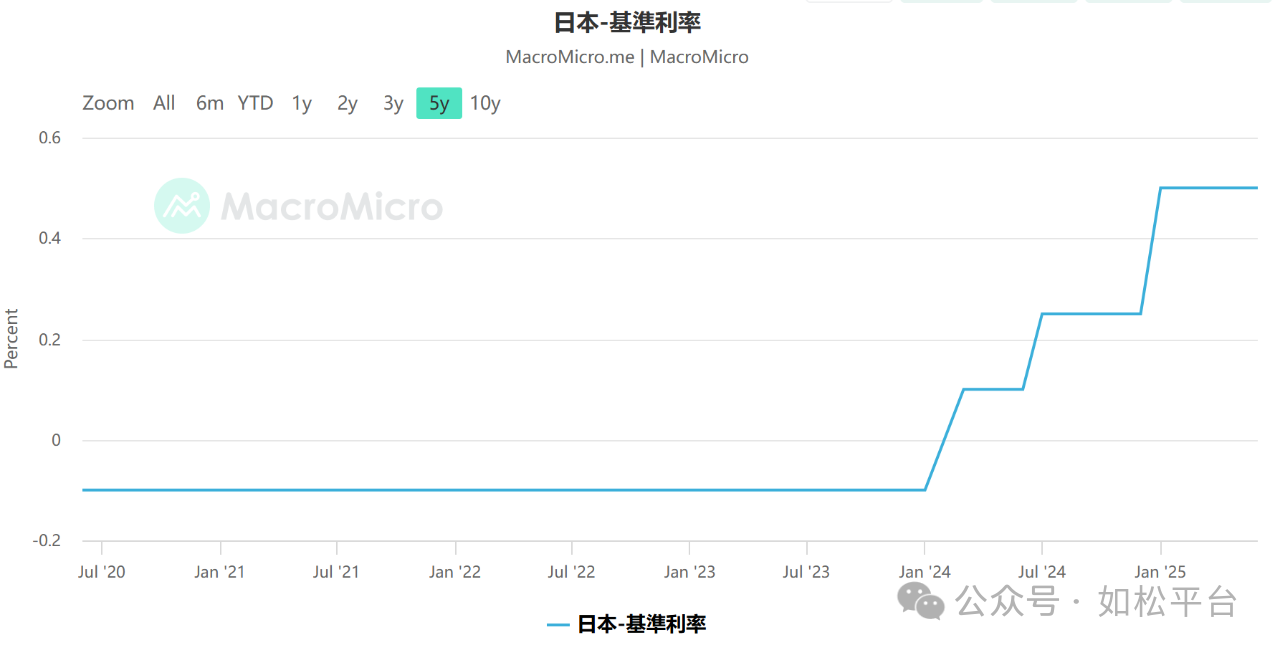Click the Jan '24 x-axis label

tap(925, 572)
